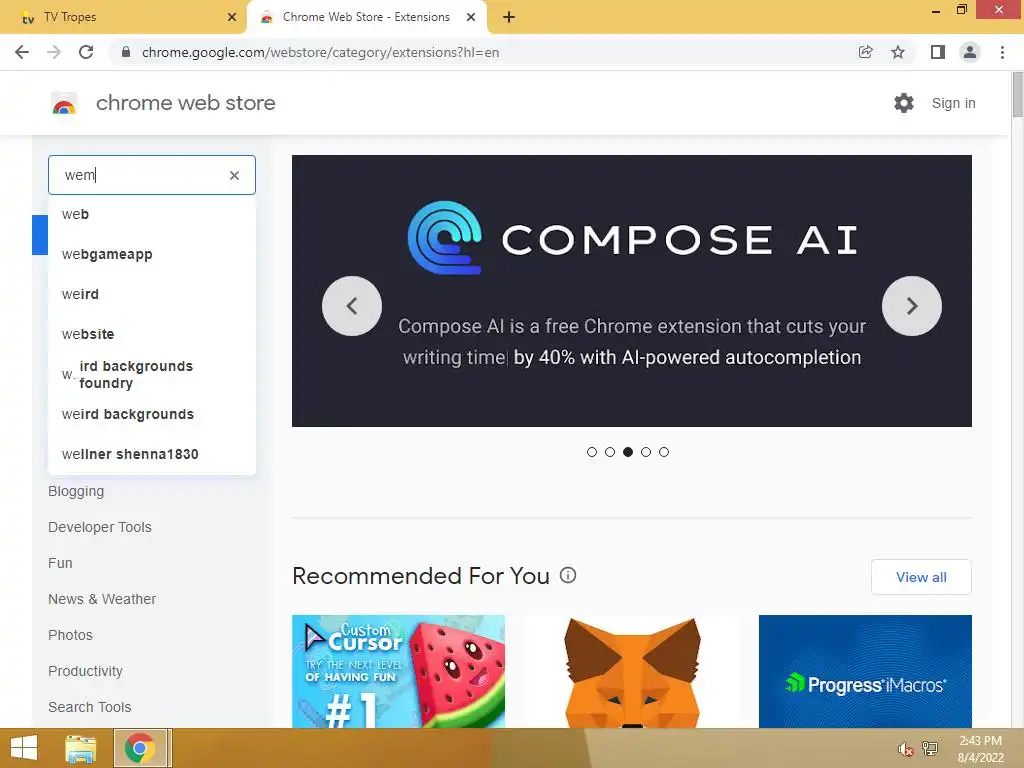Select the 'weird backgrounds' suggestion
This screenshot has width=1024, height=768.
pyautogui.click(x=152, y=414)
